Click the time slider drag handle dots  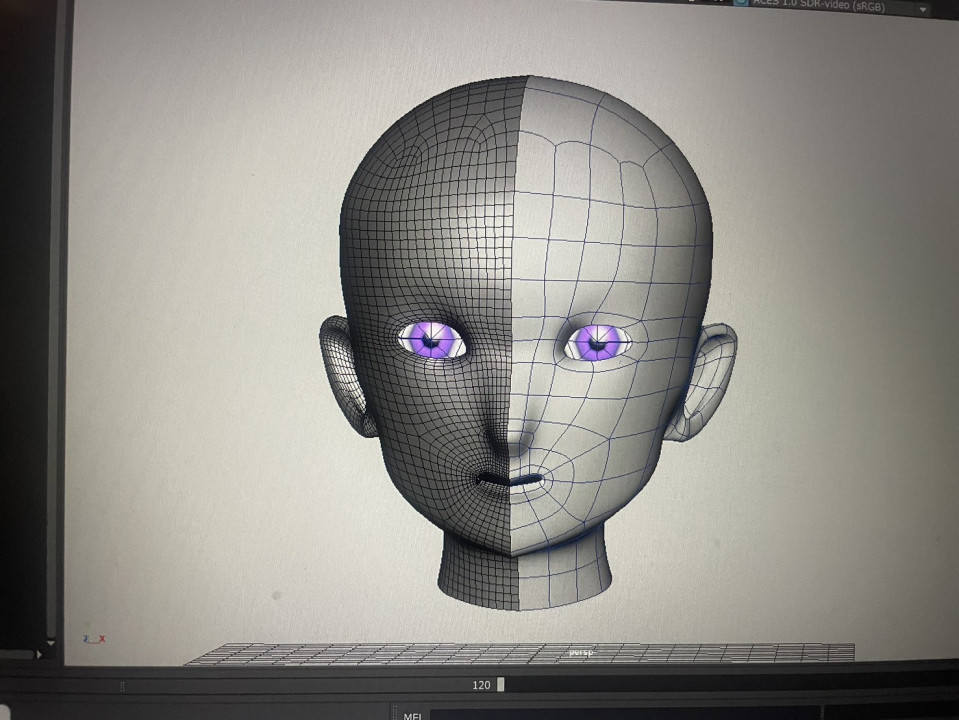122,686
